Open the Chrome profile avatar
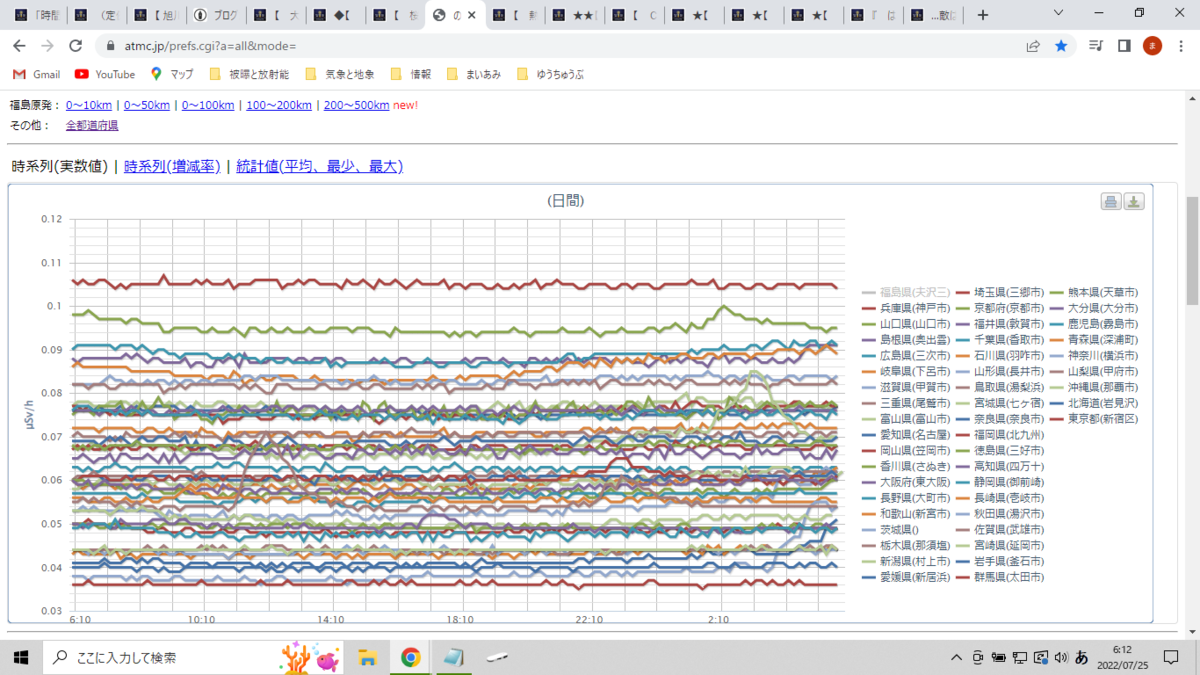The width and height of the screenshot is (1200, 675). pos(1152,46)
